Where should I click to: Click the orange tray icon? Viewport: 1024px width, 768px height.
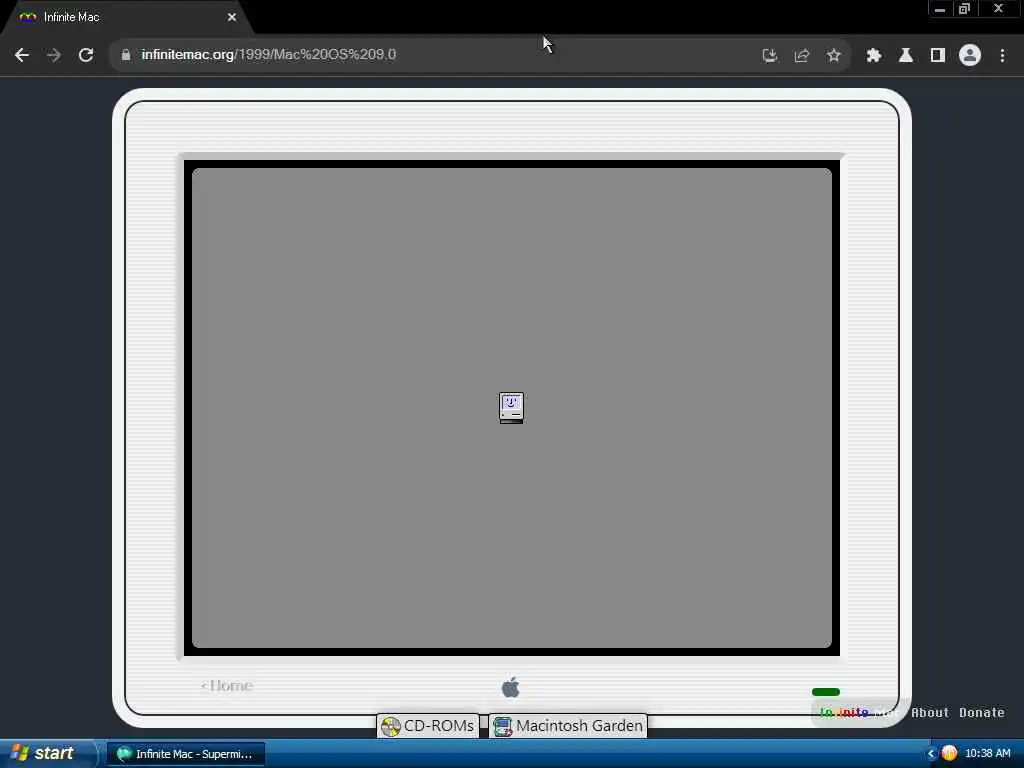pyautogui.click(x=949, y=754)
